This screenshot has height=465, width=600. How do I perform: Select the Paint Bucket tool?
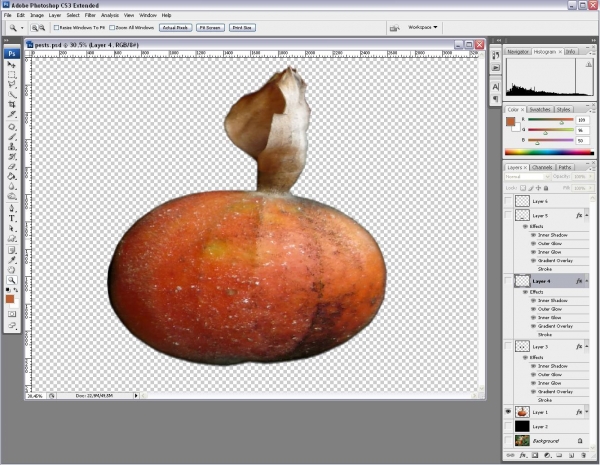[x=12, y=177]
